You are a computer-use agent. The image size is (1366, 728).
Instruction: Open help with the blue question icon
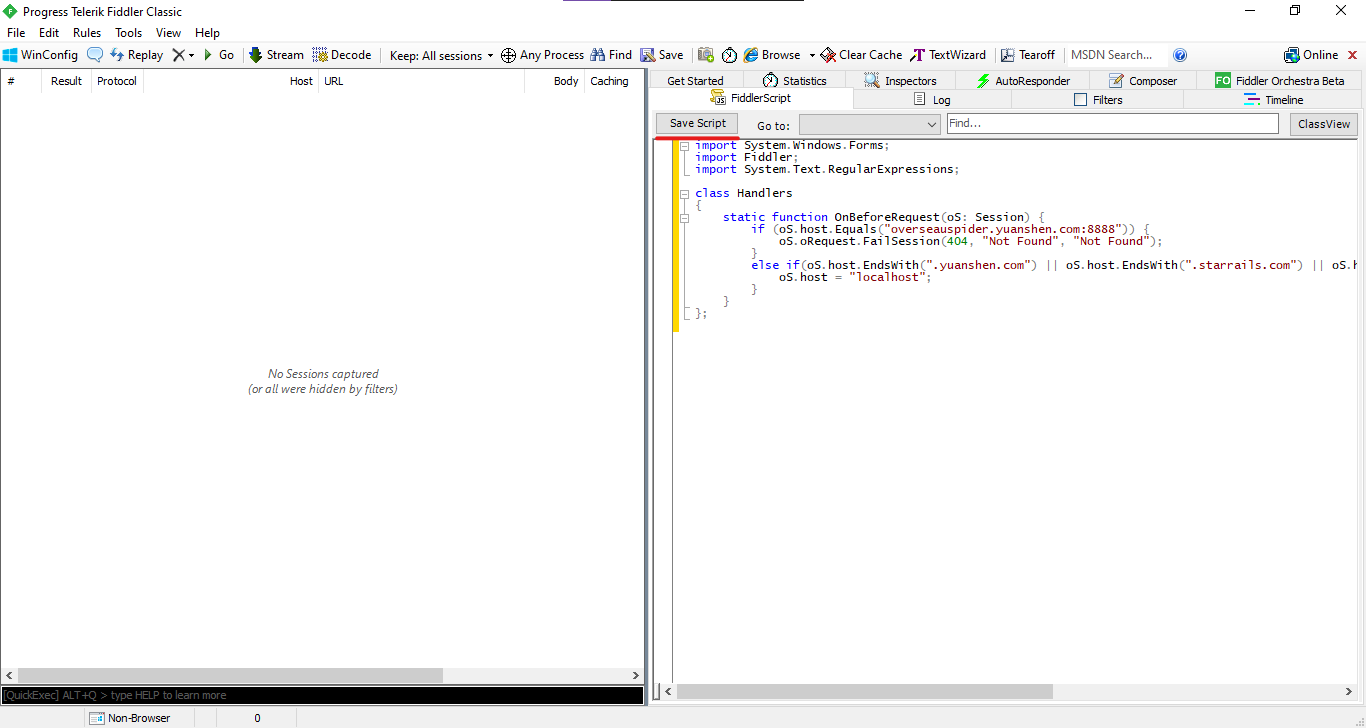click(1180, 55)
